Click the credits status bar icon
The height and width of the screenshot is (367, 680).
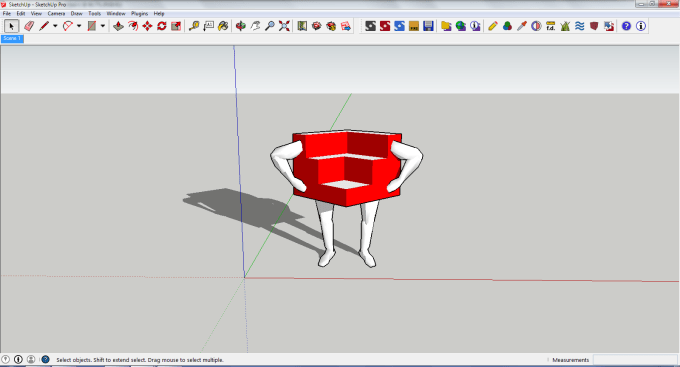[x=18, y=359]
